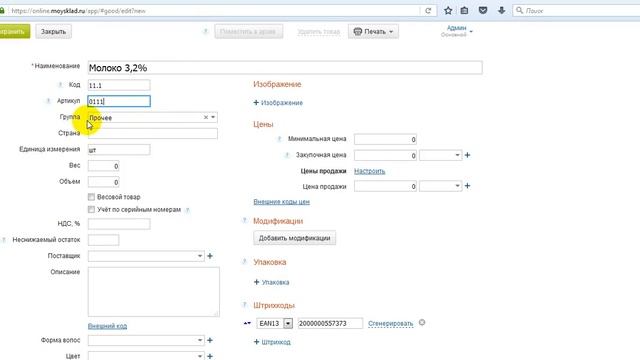Click the Артикул input field
This screenshot has height=360, width=640.
click(x=119, y=101)
